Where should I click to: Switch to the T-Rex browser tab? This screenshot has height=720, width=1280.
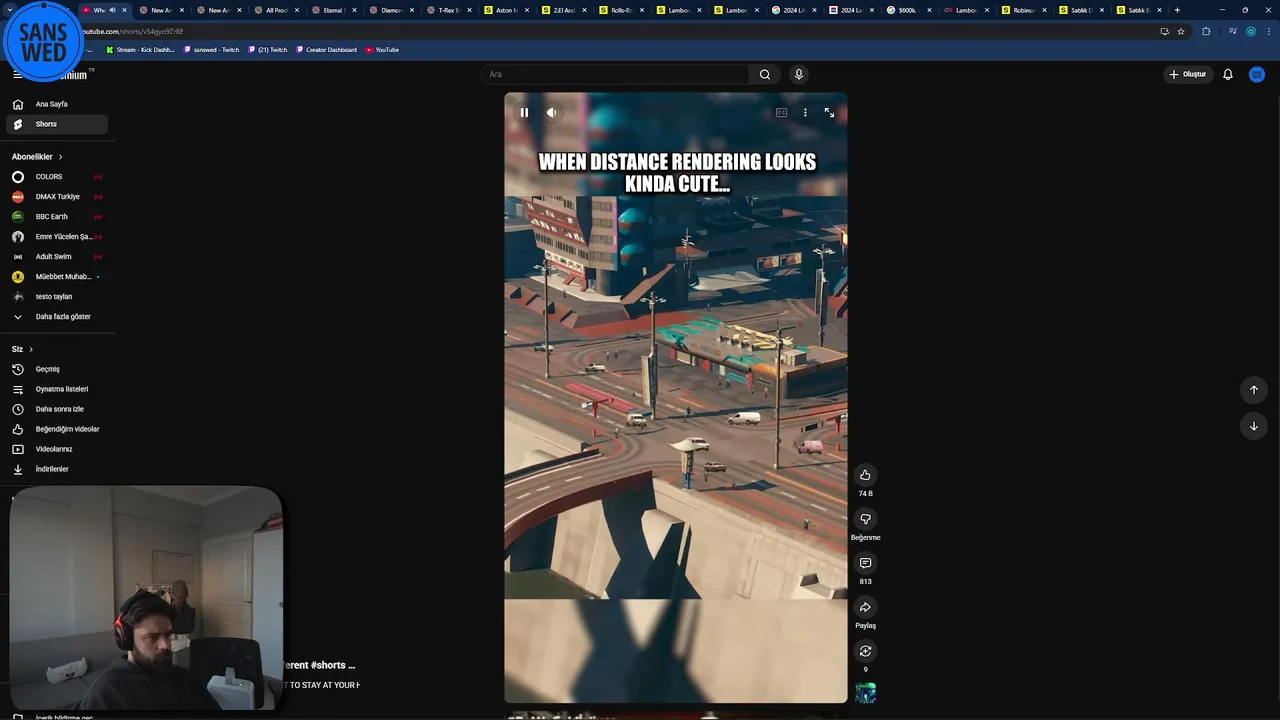click(449, 10)
